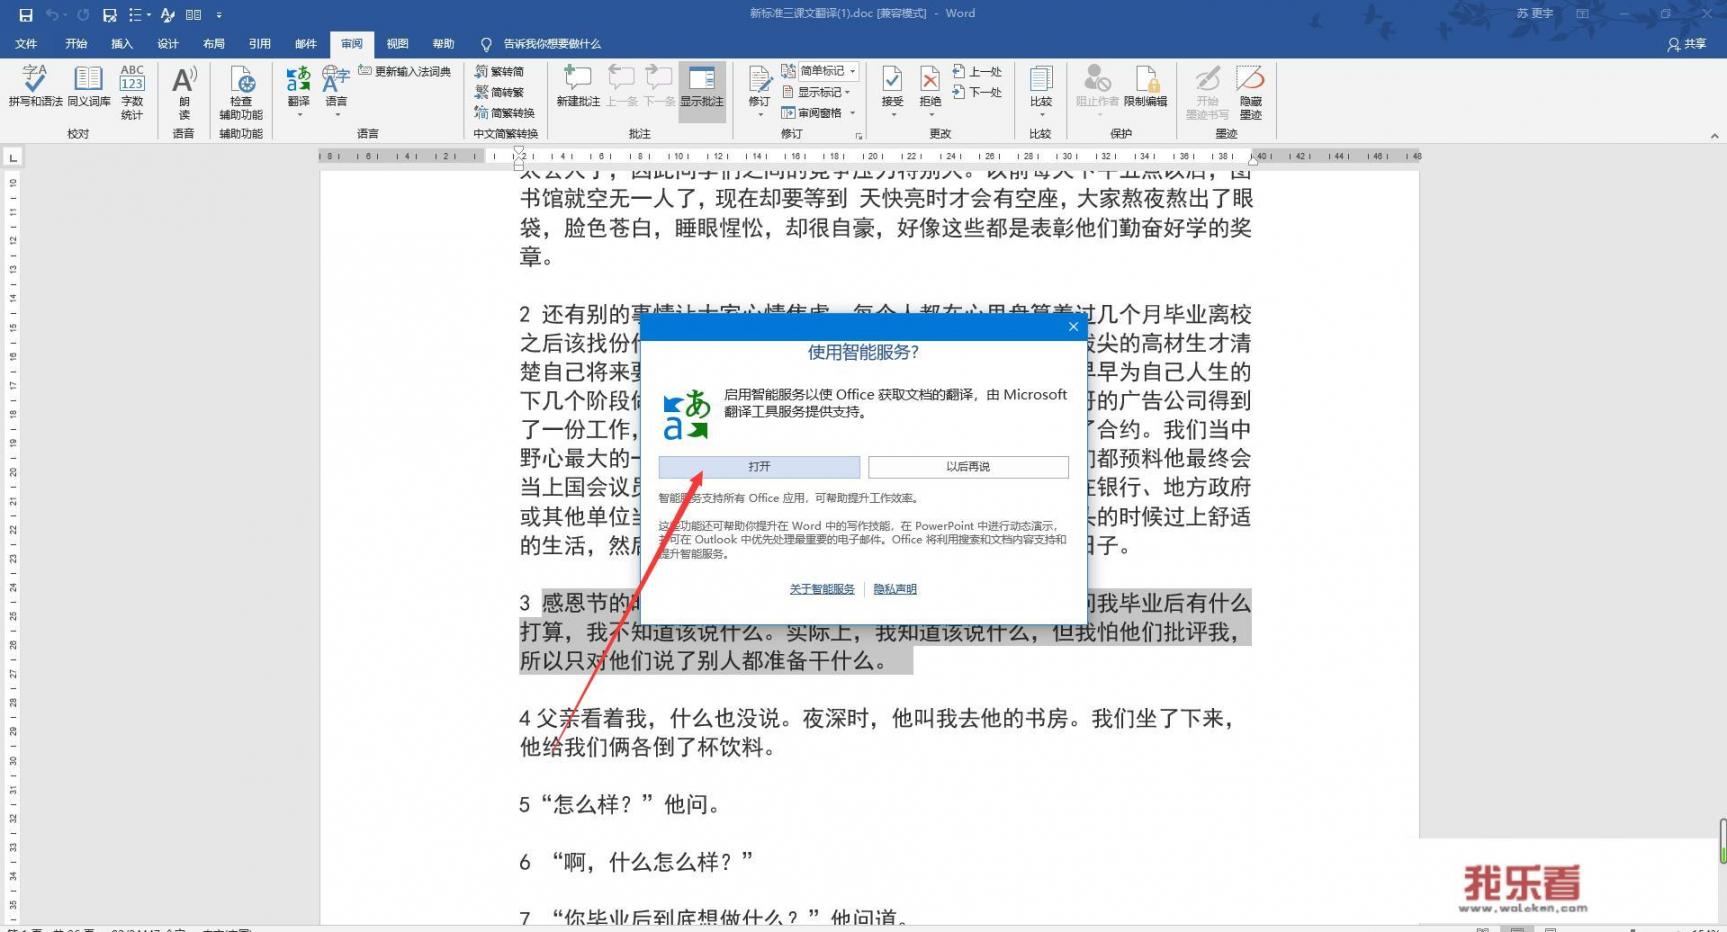Expand the Track Changes (修订) dropdown arrow
Viewport: 1727px width, 932px height.
759,115
